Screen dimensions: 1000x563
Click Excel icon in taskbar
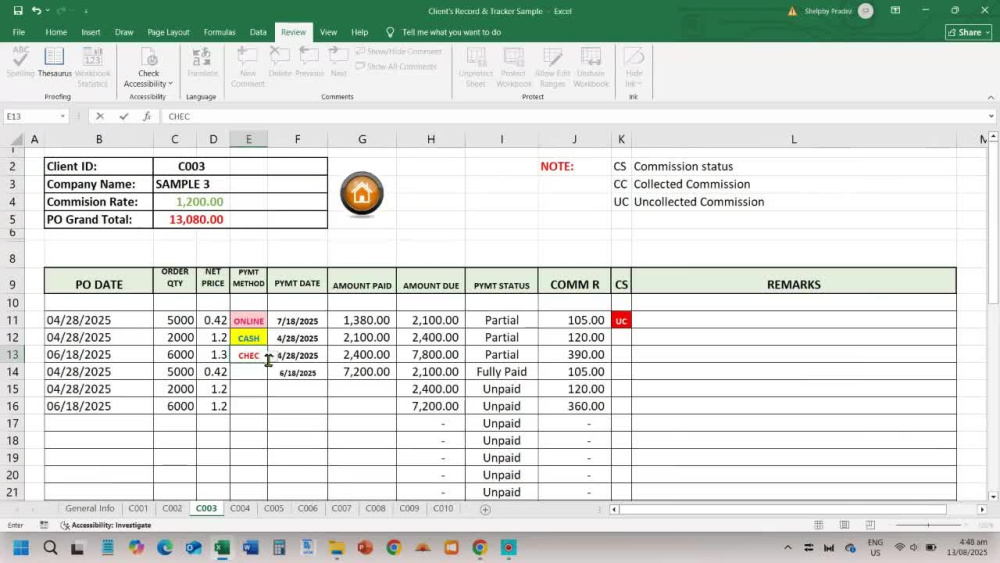point(222,548)
